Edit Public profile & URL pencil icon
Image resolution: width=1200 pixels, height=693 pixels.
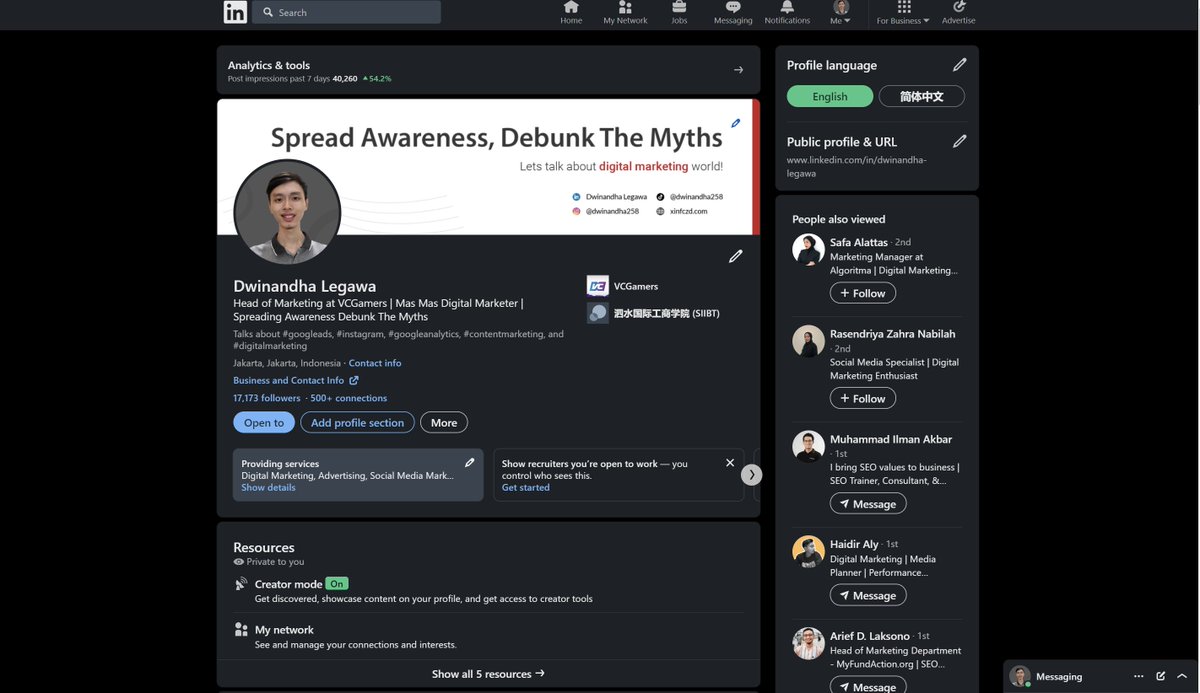coord(960,141)
